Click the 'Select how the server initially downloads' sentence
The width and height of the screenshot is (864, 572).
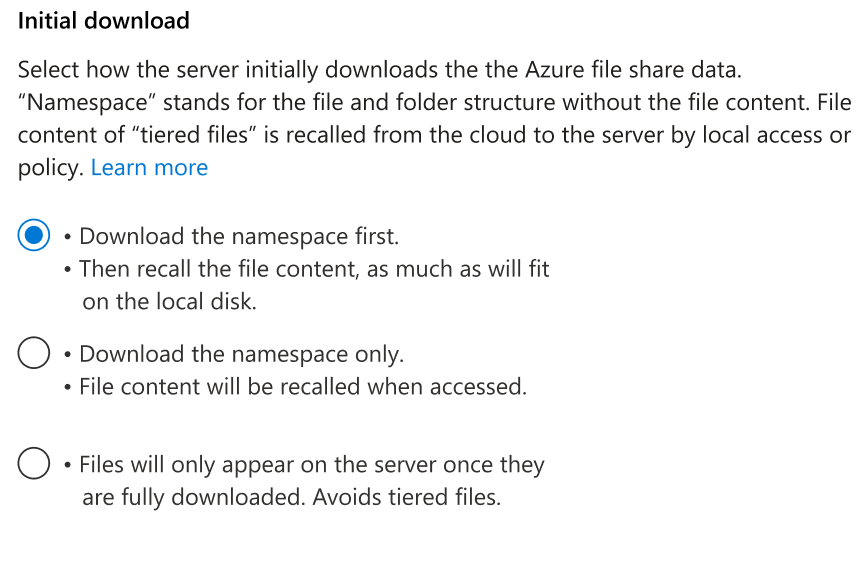380,70
